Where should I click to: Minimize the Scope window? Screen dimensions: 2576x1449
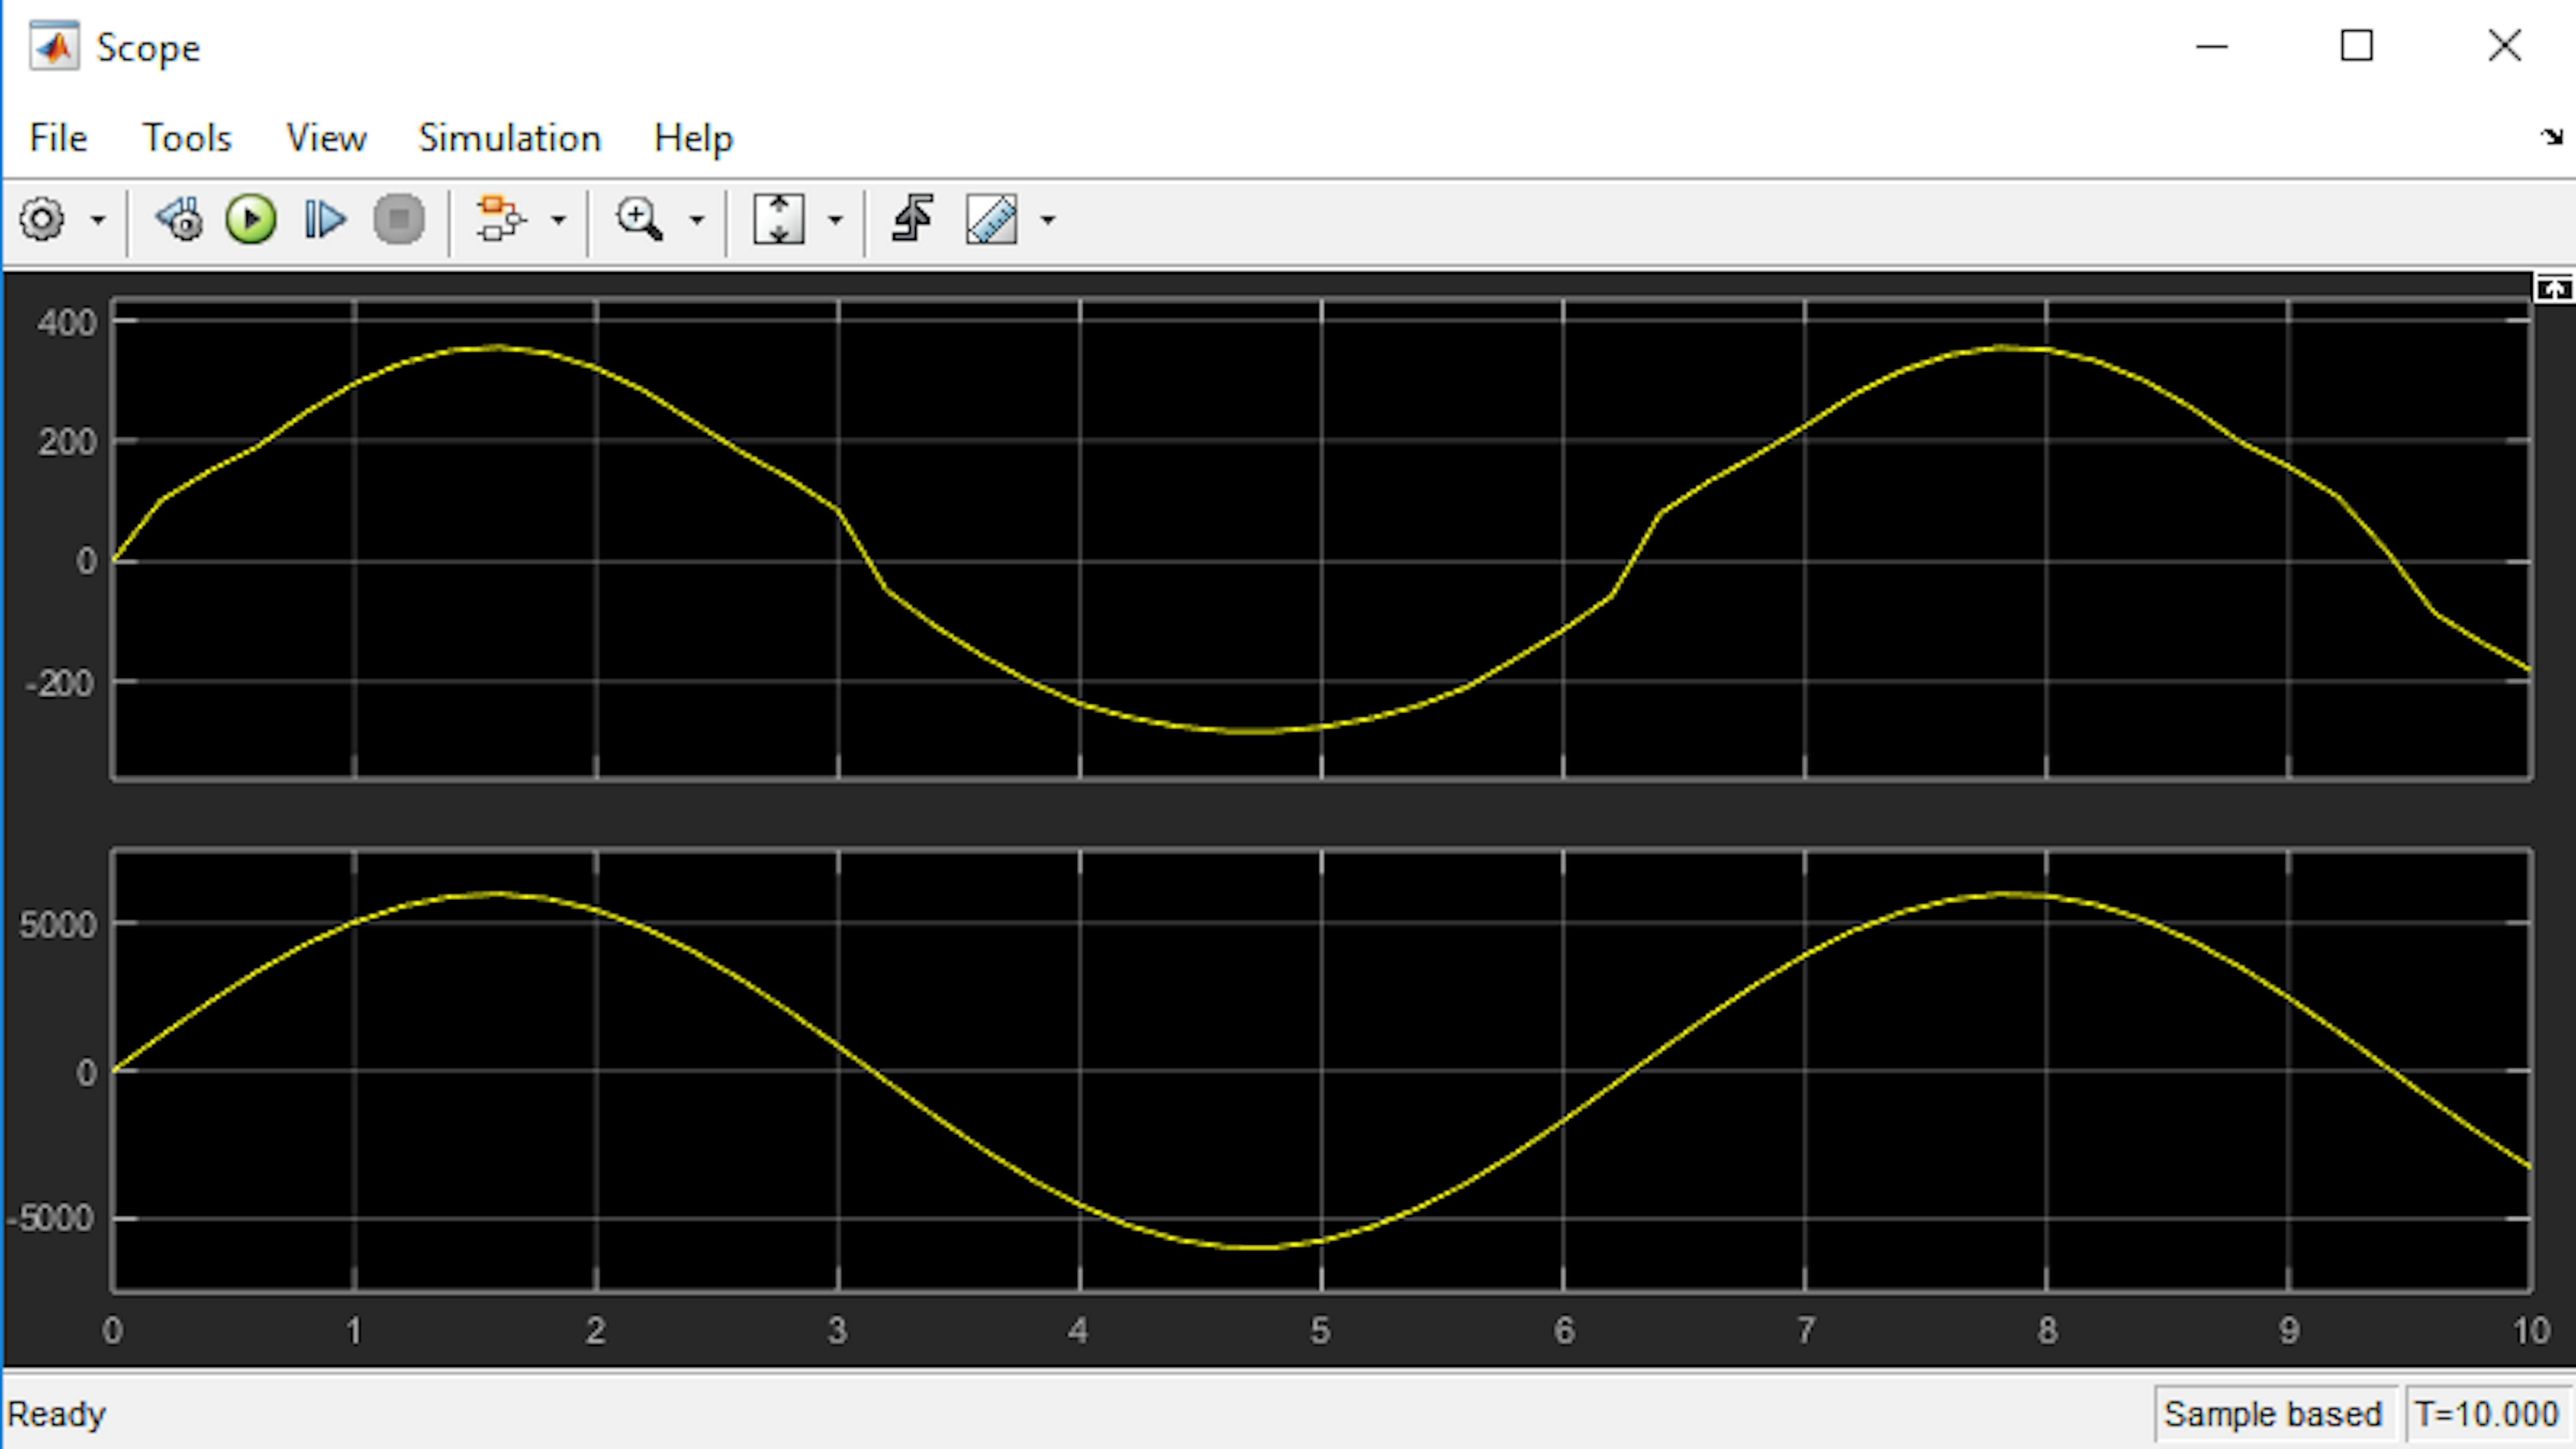click(x=2212, y=46)
